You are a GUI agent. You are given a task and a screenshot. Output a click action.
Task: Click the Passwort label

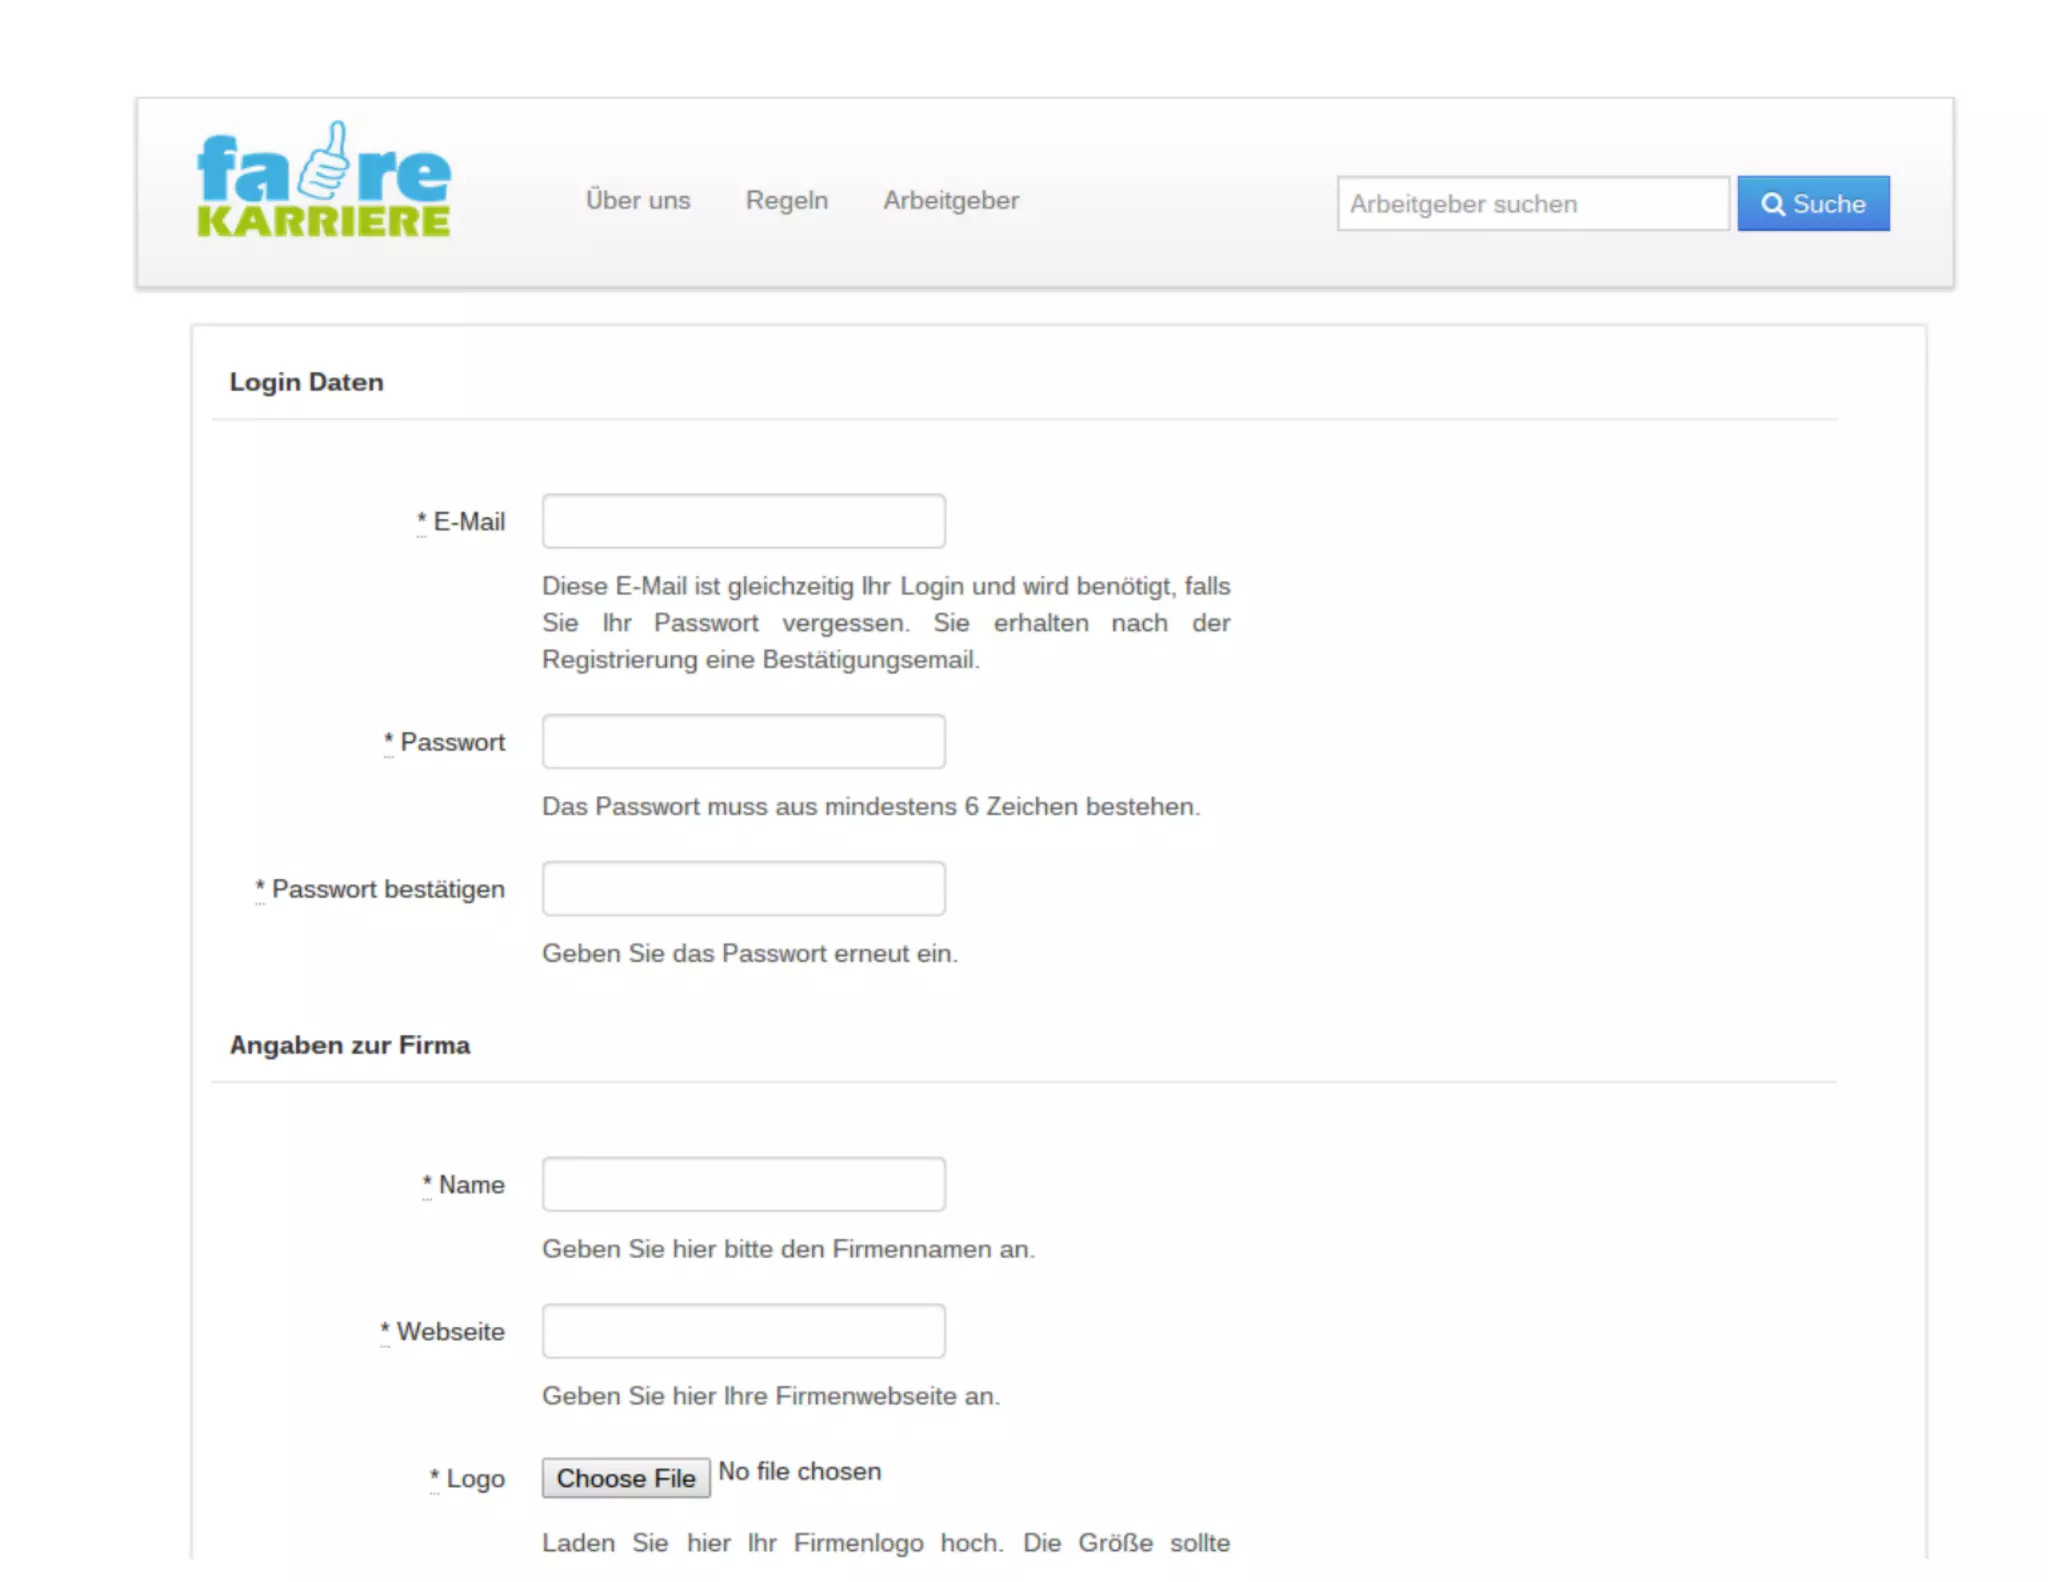pos(444,743)
